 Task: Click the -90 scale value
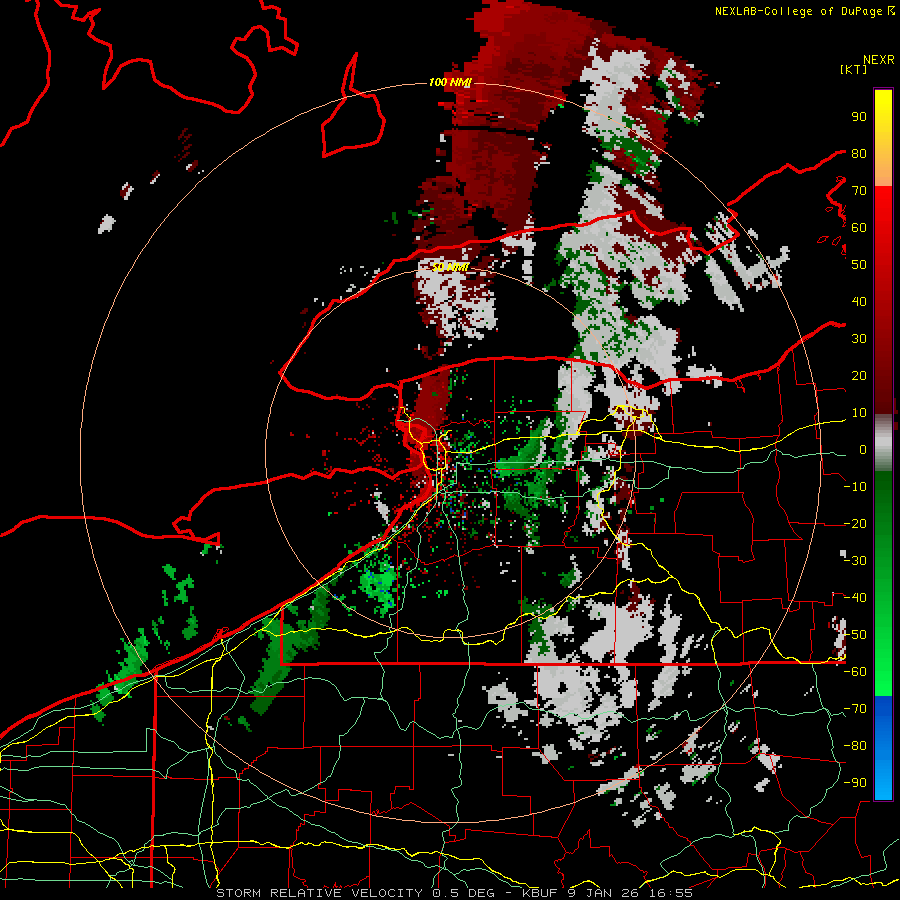856,783
